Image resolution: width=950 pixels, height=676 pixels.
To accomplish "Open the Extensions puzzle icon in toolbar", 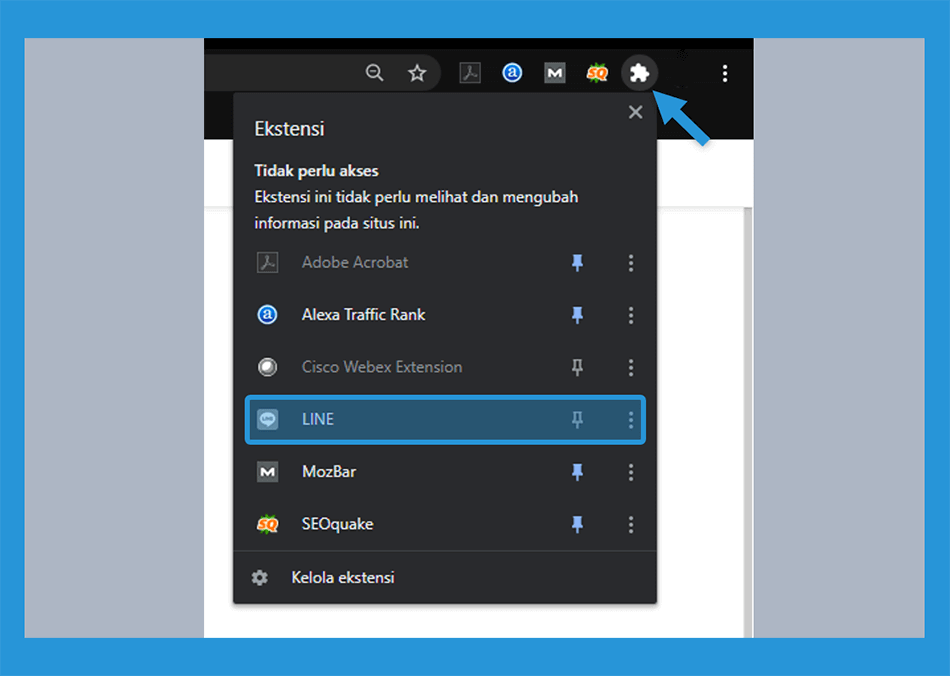I will (639, 73).
